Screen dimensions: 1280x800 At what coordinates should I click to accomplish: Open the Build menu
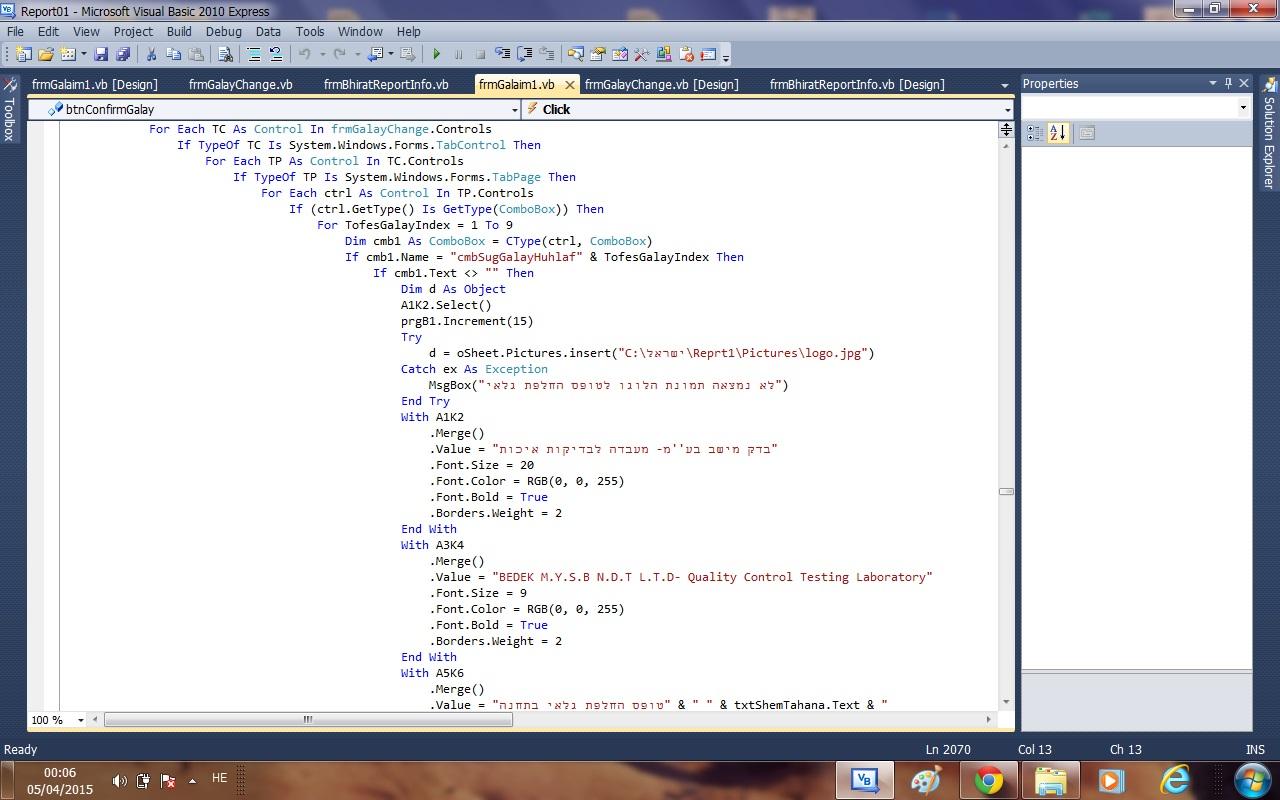tap(179, 32)
